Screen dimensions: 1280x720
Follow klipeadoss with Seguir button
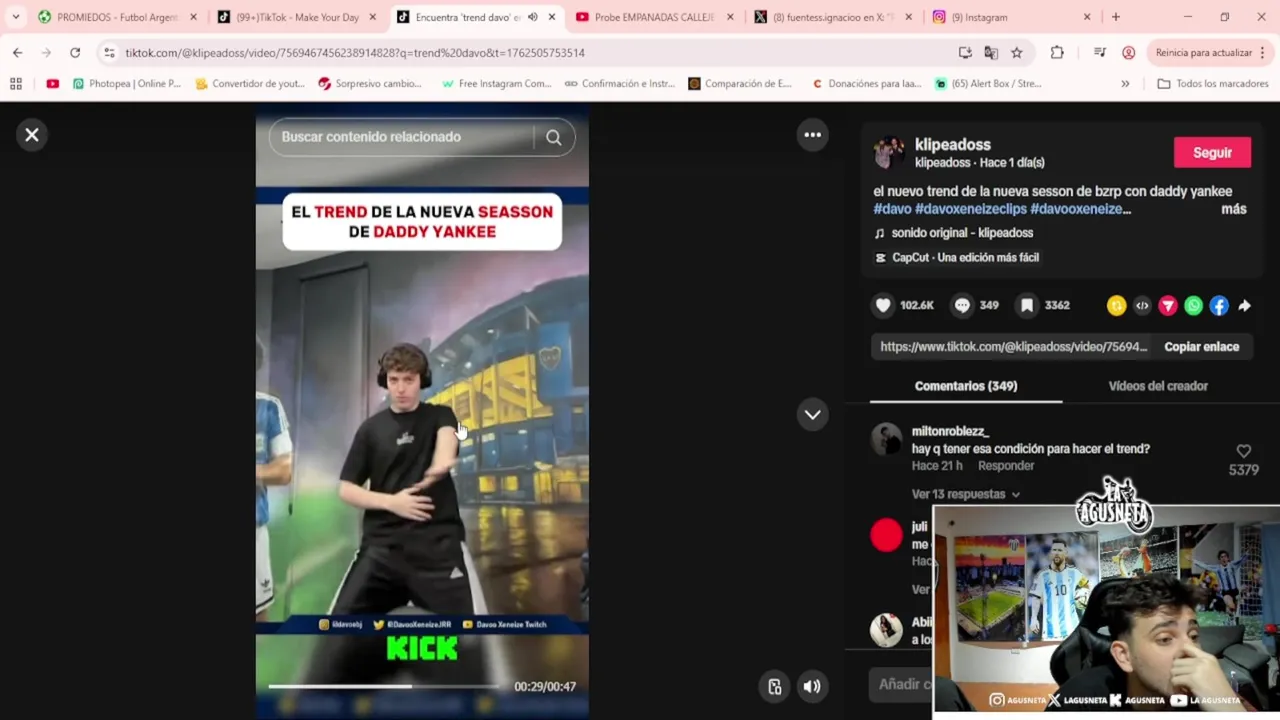point(1212,153)
